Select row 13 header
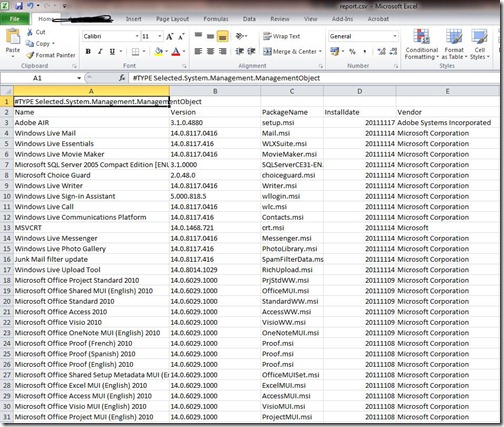 click(x=7, y=228)
